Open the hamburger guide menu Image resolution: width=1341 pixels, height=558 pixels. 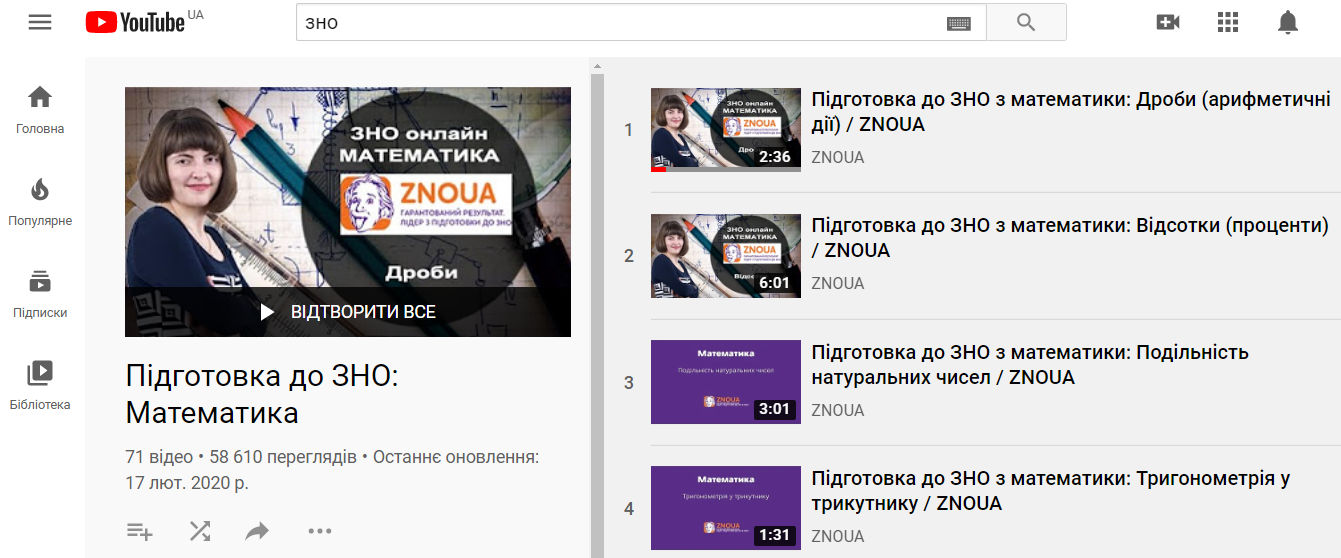tap(40, 22)
